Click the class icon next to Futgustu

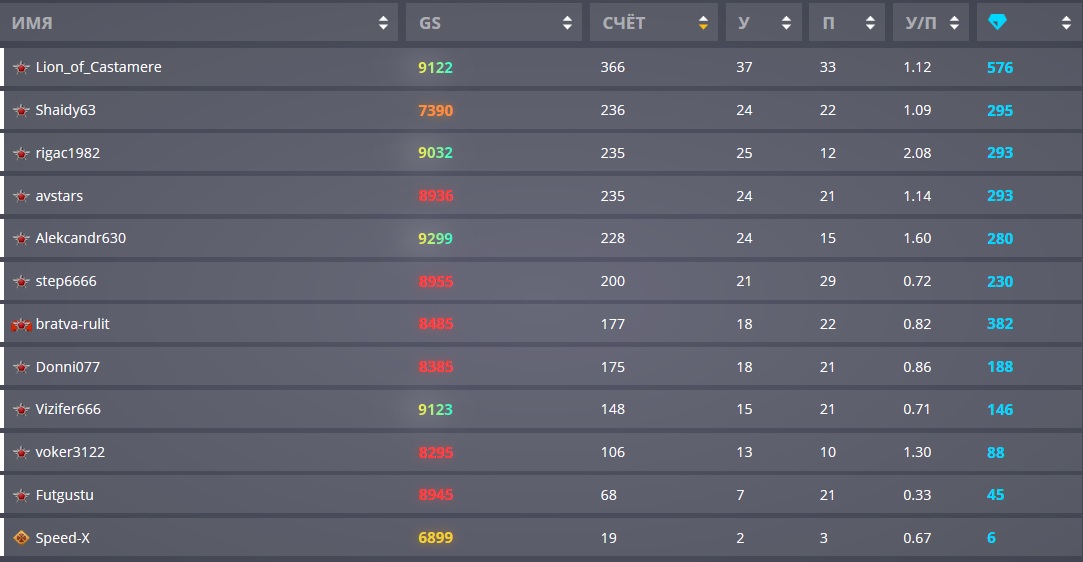pos(21,495)
